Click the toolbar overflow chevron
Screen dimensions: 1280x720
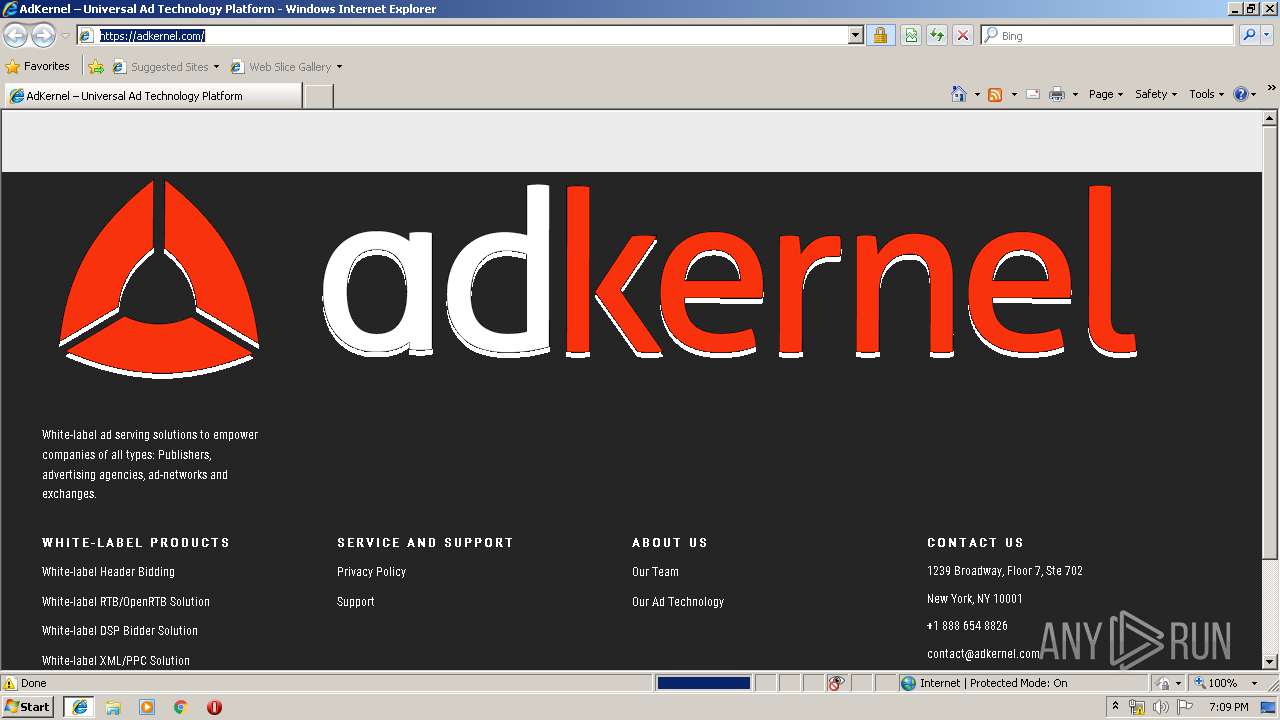coord(1271,88)
